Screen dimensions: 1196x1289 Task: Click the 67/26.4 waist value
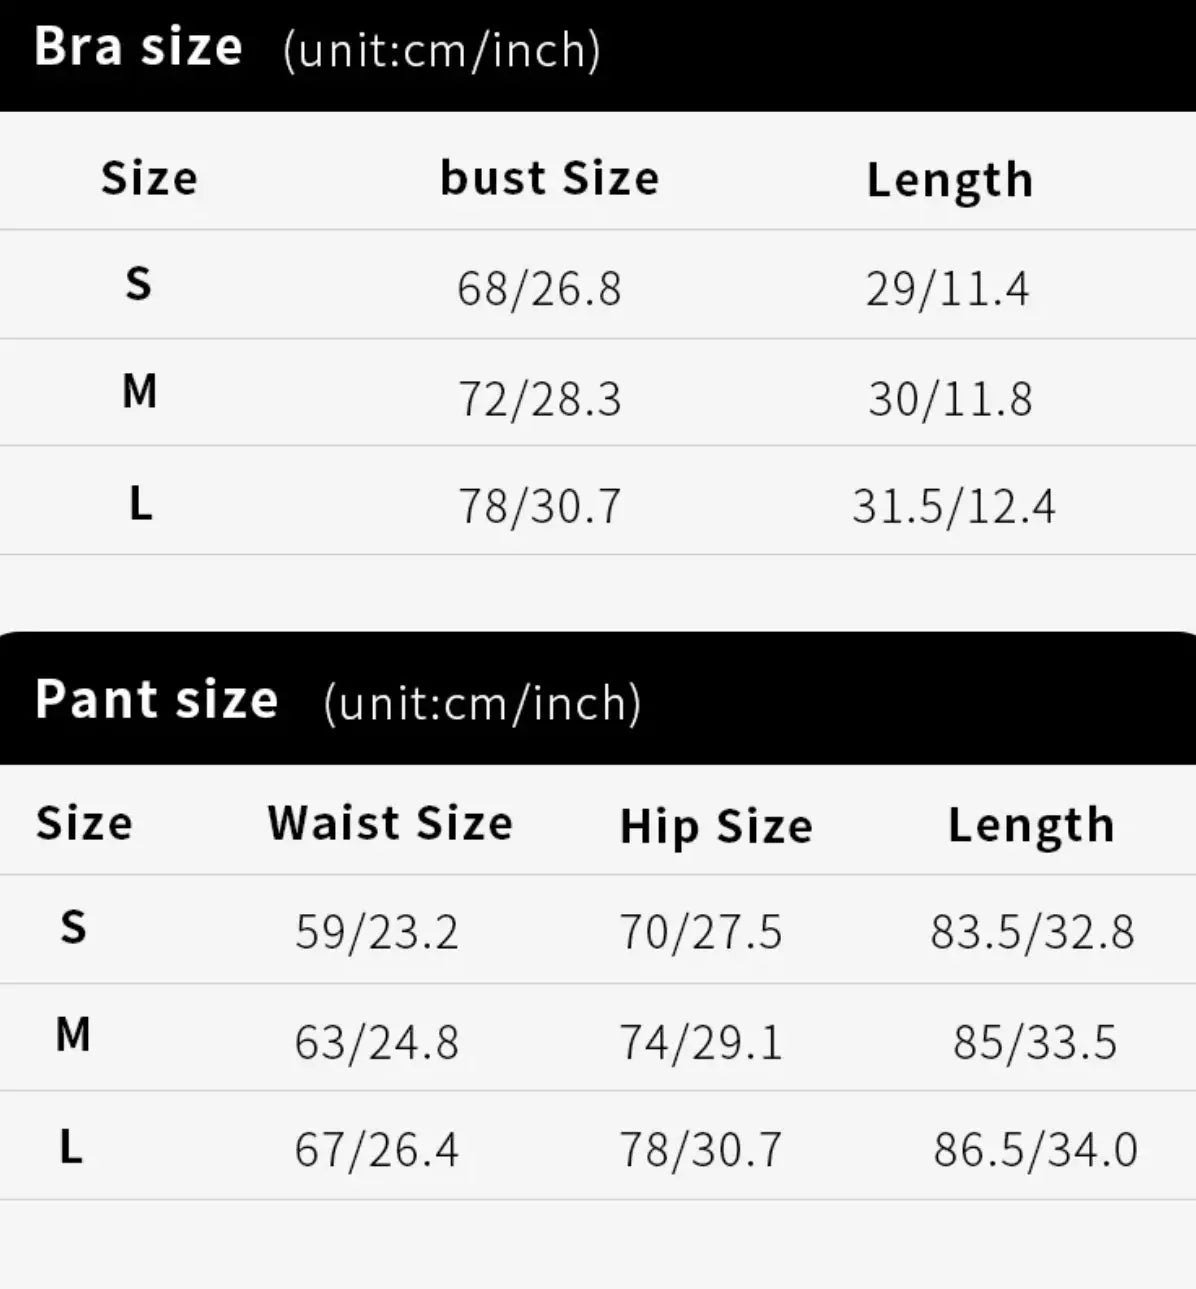376,1150
